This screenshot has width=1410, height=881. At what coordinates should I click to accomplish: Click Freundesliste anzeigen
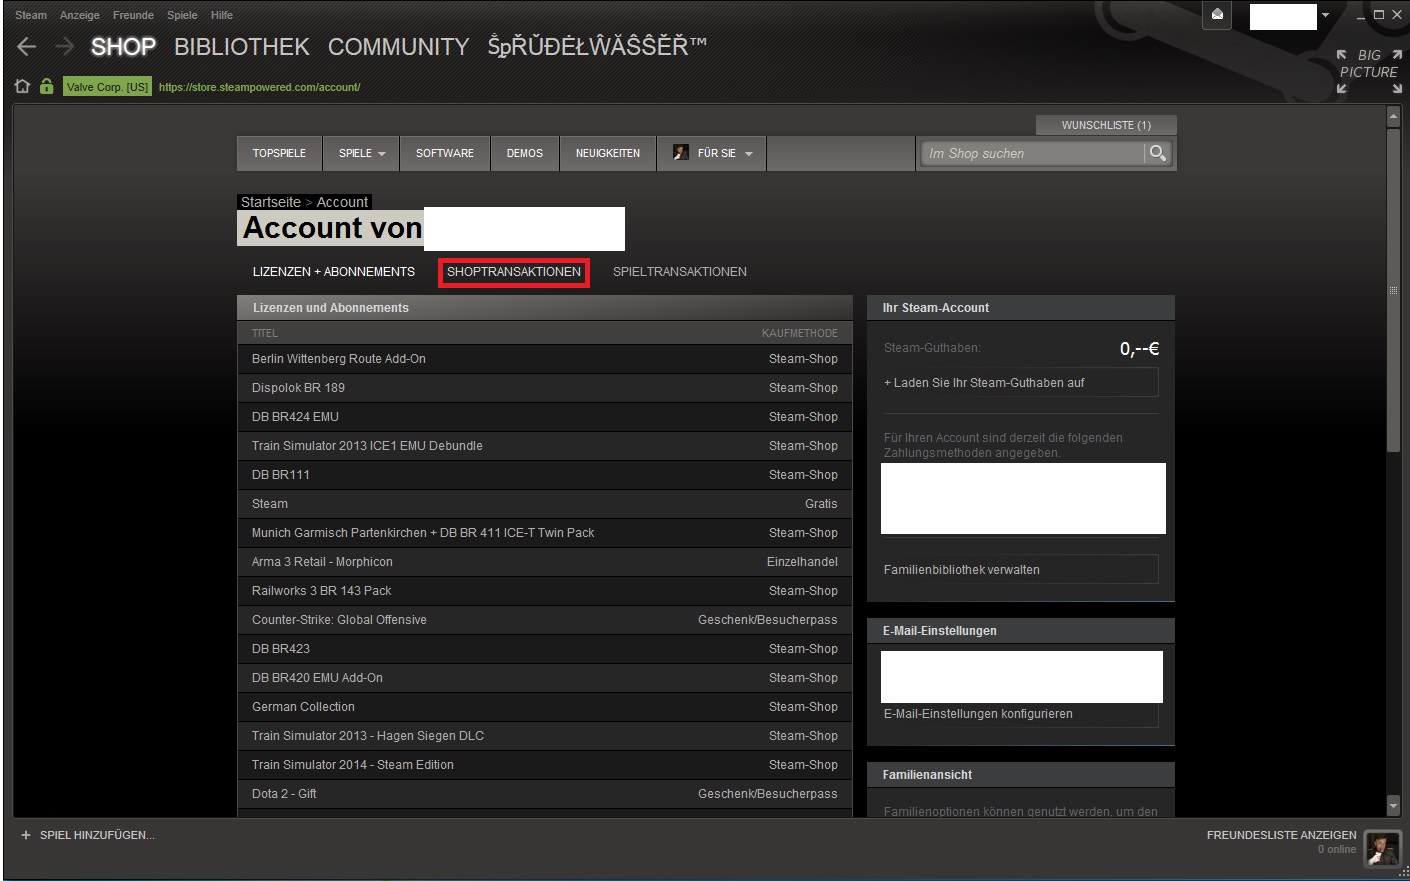point(1281,835)
